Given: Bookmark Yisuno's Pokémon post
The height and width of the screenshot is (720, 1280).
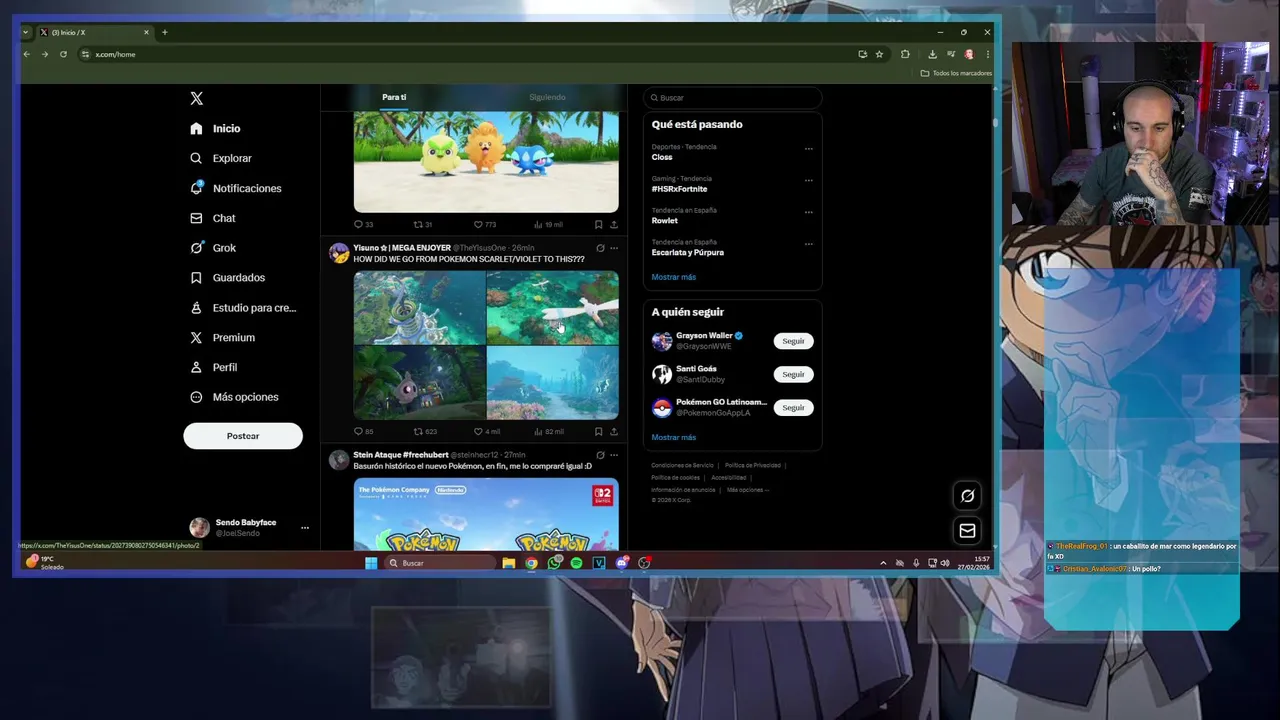Looking at the screenshot, I should 598,432.
